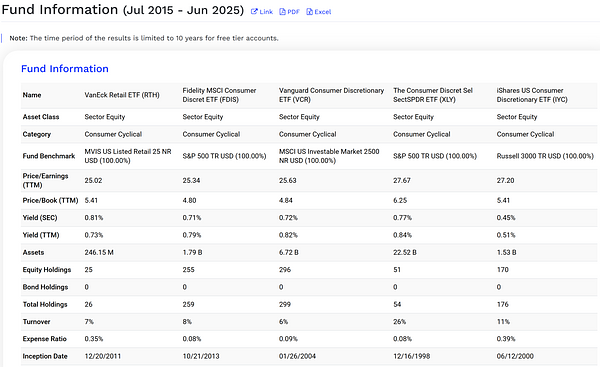This screenshot has width=600, height=367.
Task: Select the 0.51% Yield (TTM) value
Action: 506,235
